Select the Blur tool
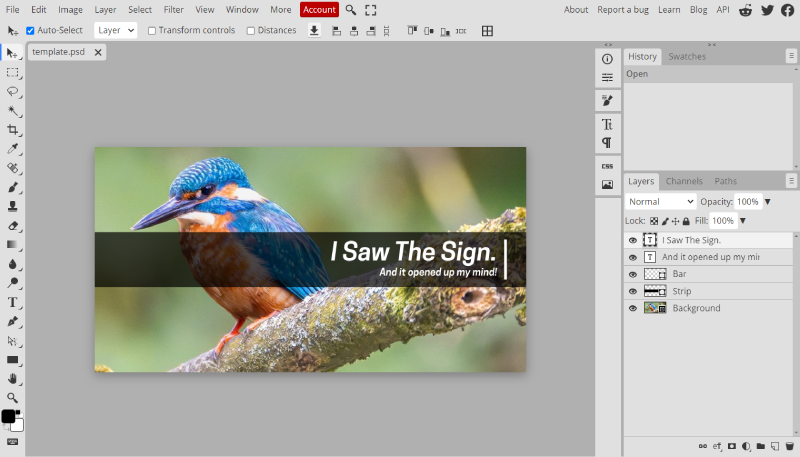Image resolution: width=800 pixels, height=457 pixels. (12, 264)
